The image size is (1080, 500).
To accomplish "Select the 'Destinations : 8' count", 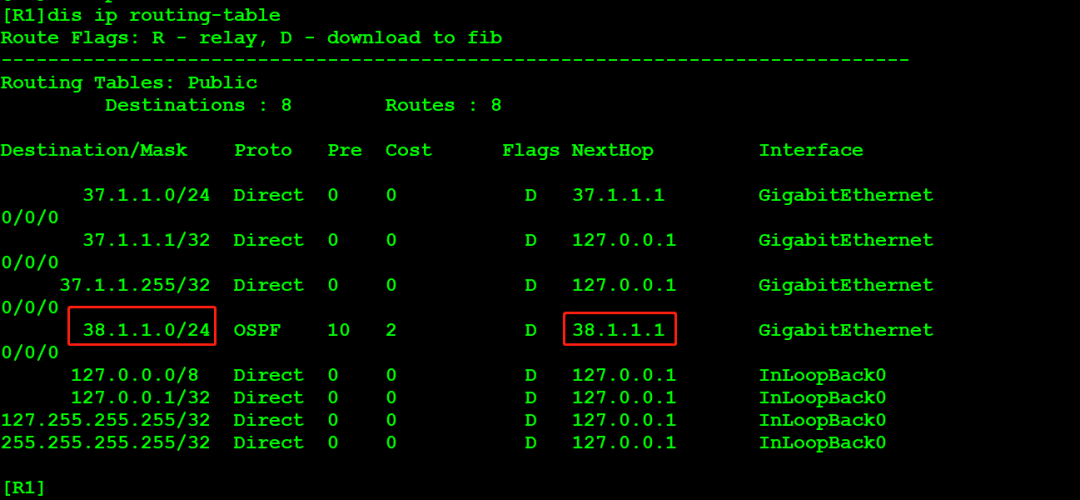I will pos(198,105).
